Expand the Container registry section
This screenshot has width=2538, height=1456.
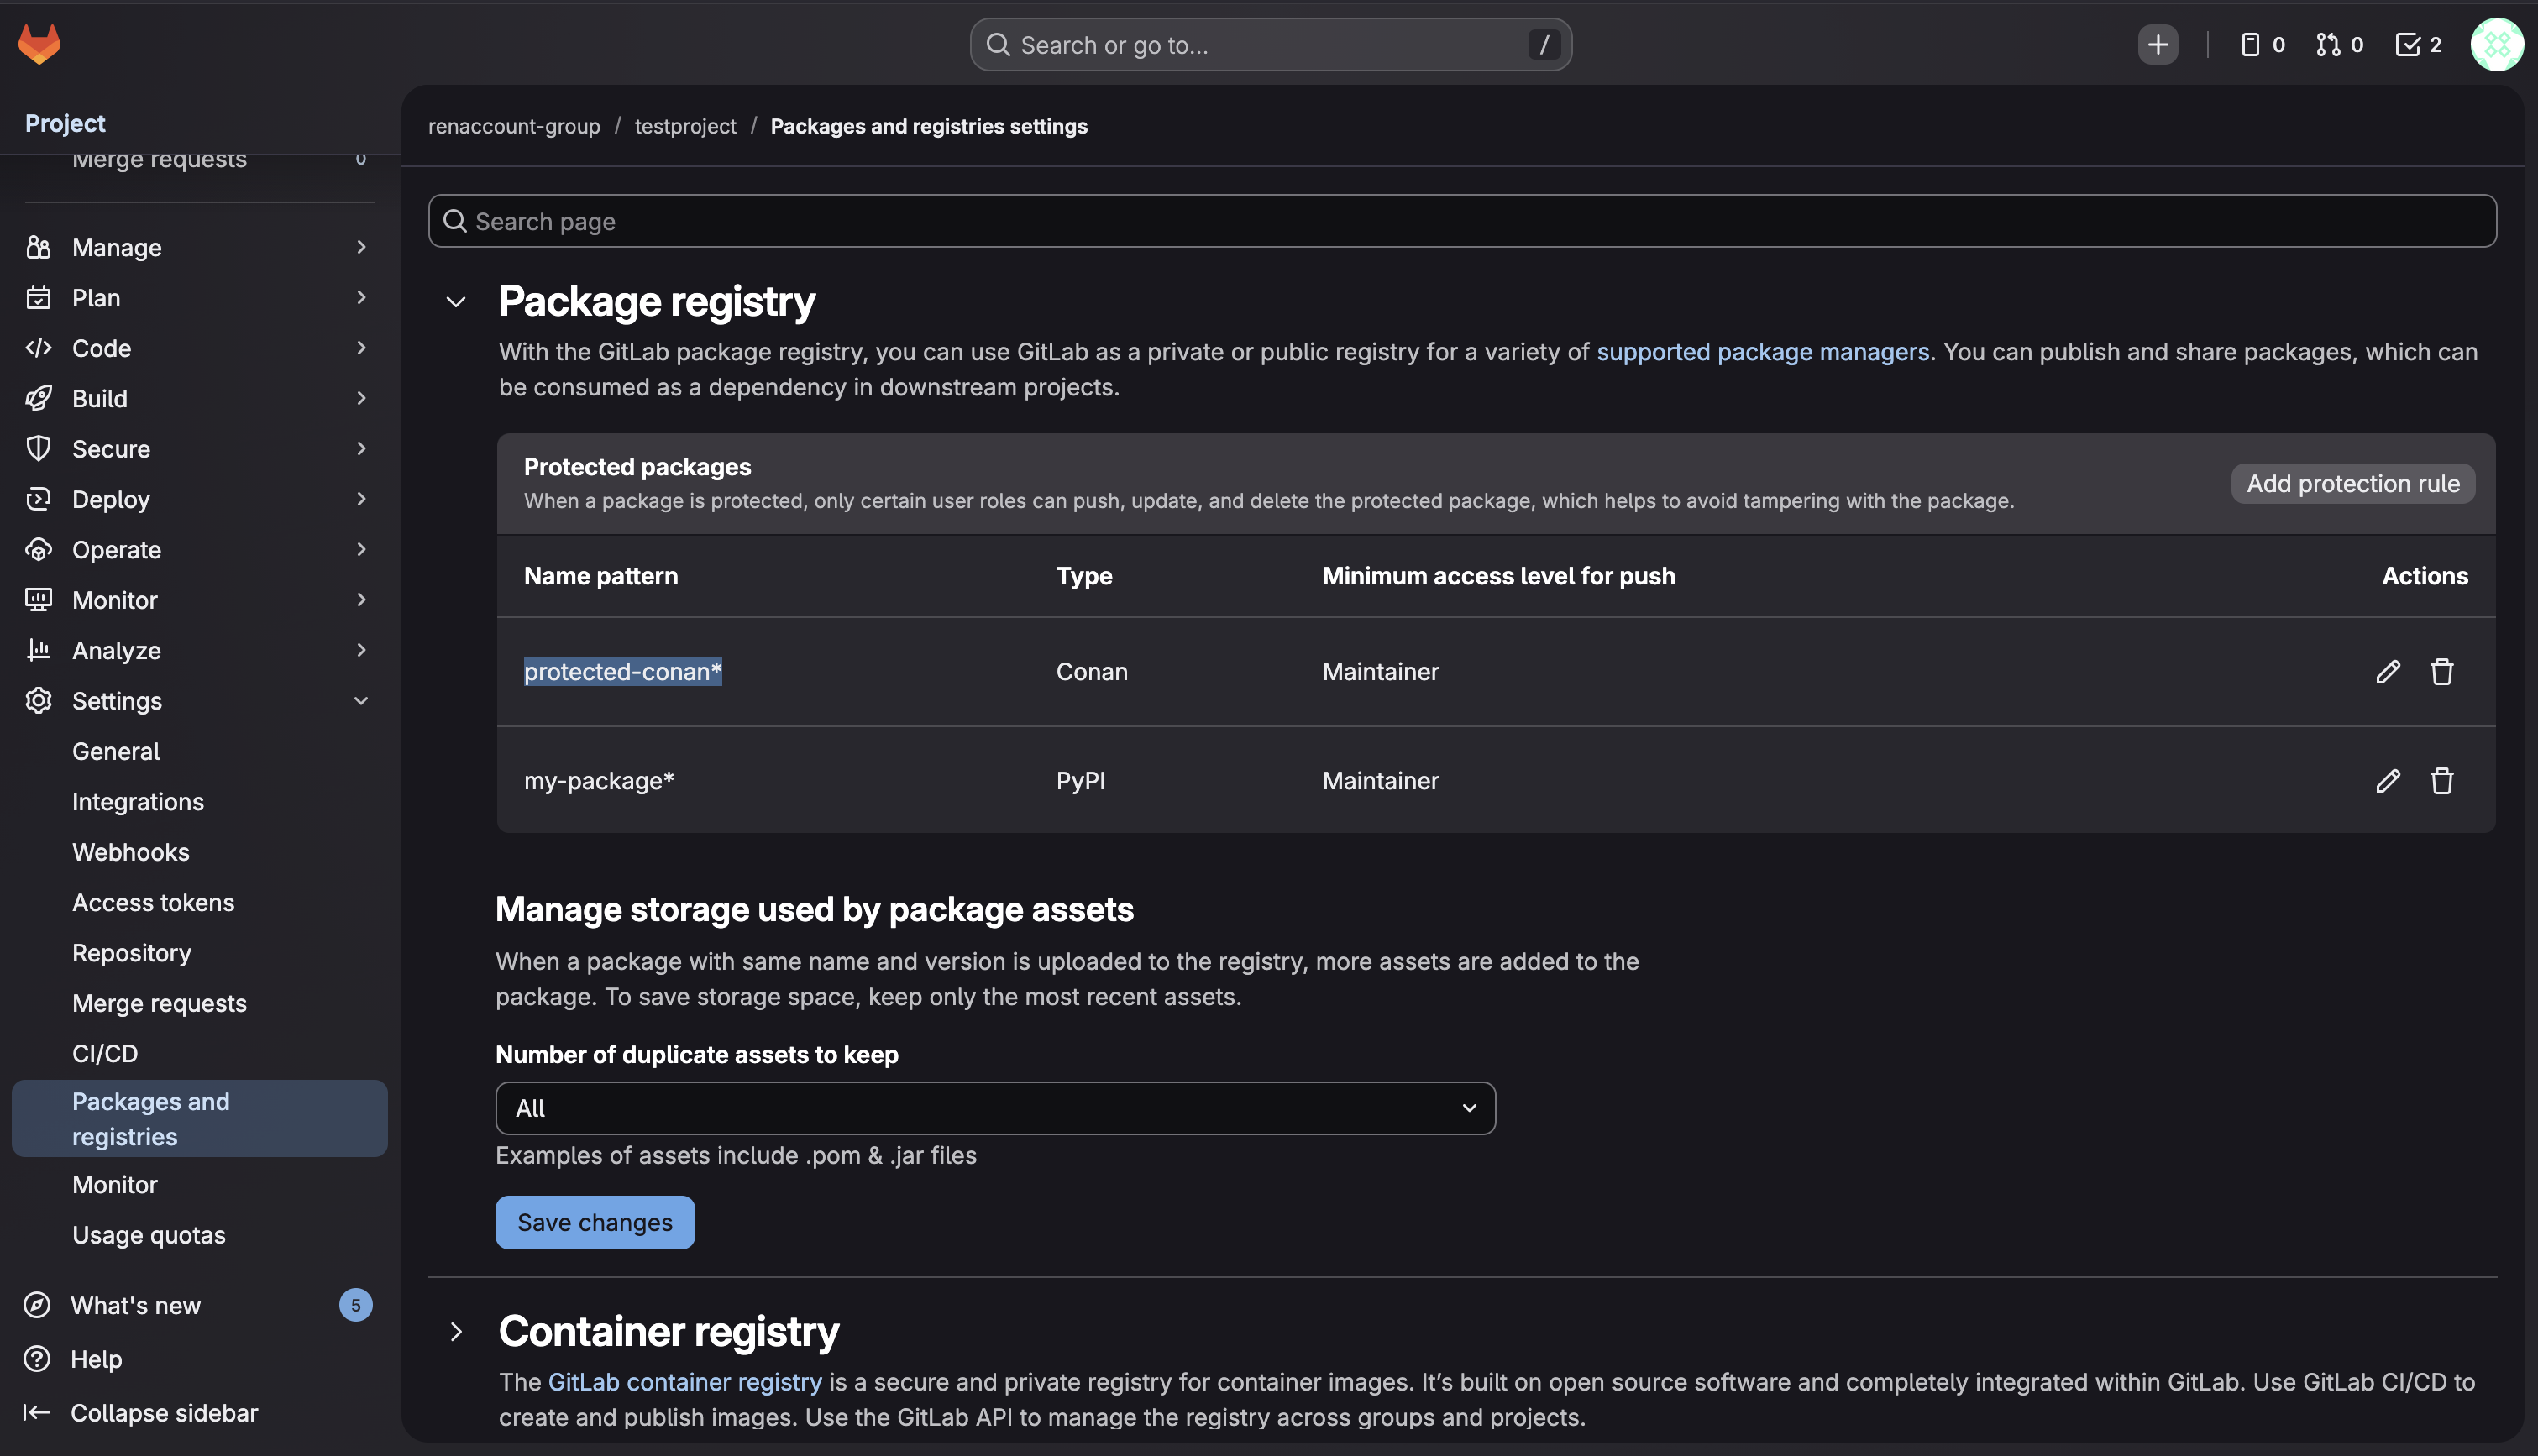point(456,1332)
